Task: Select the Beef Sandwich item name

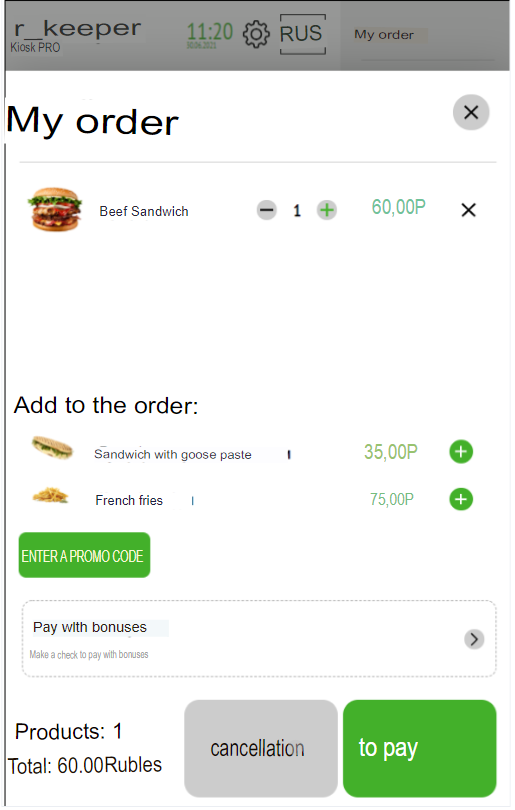Action: pyautogui.click(x=144, y=211)
